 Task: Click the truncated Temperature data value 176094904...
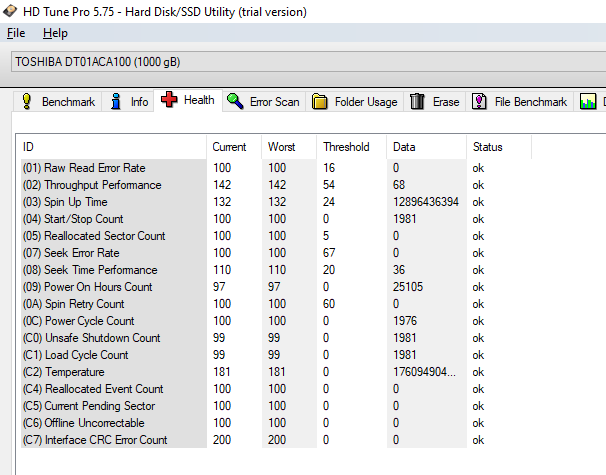(424, 372)
